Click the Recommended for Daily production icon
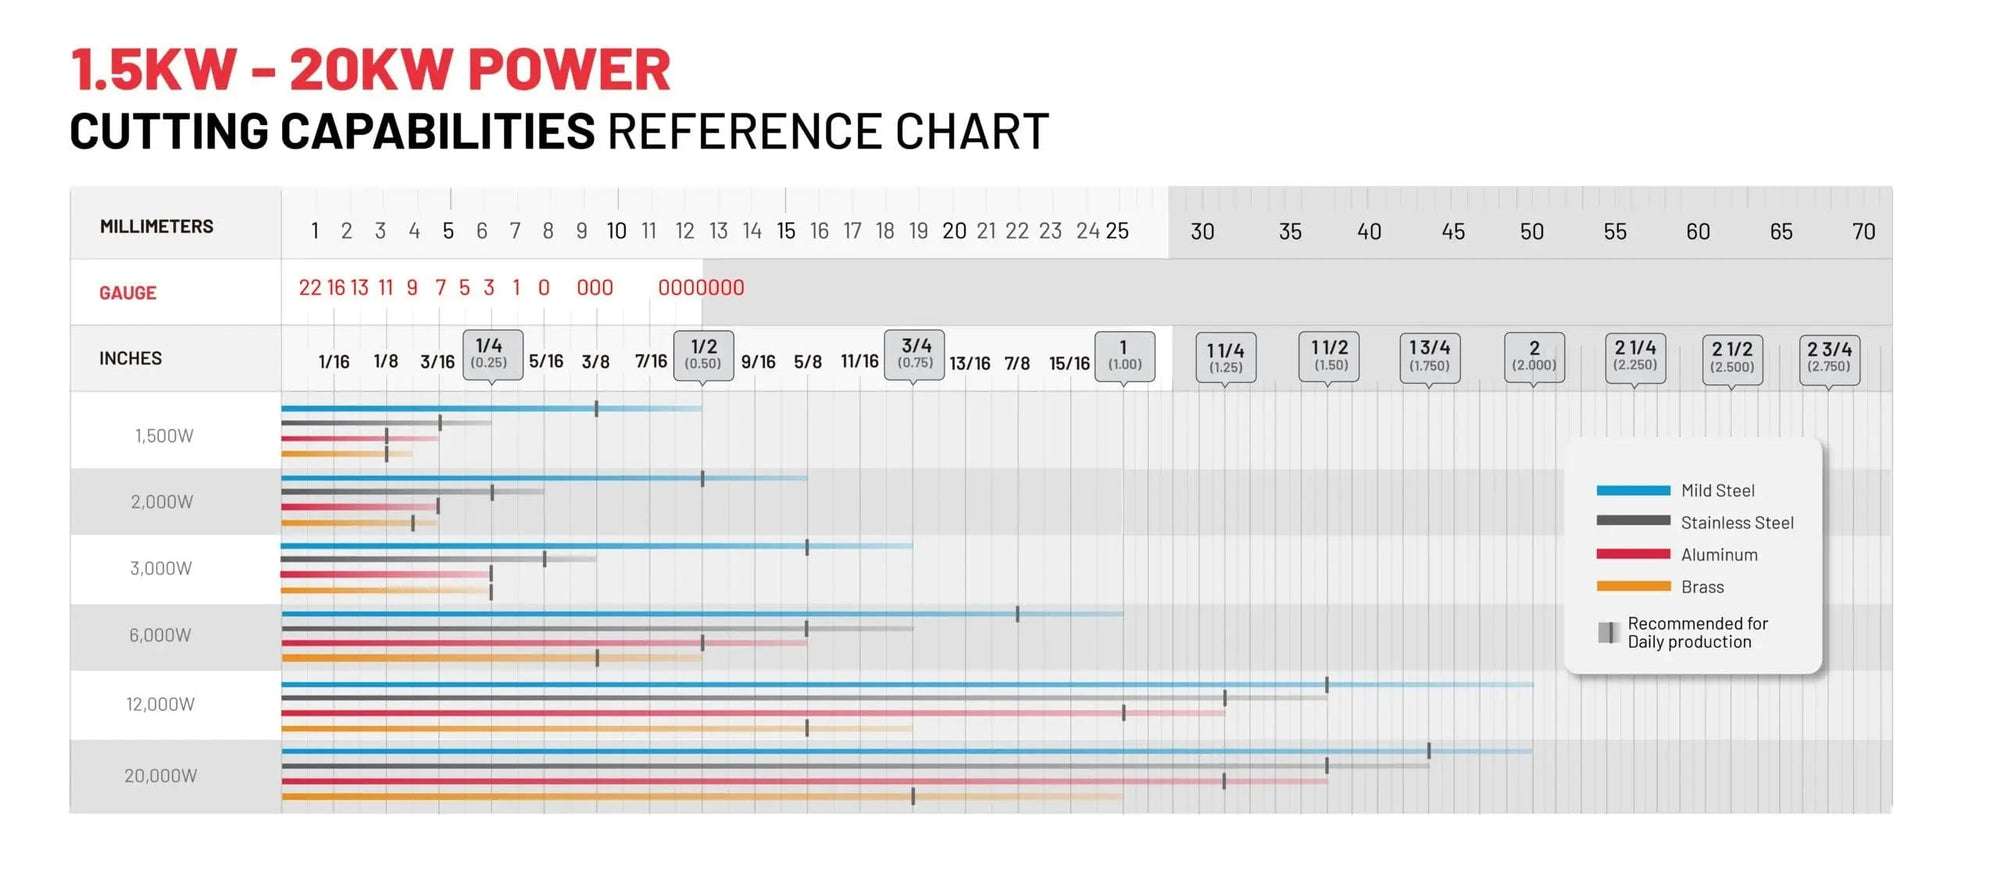 coord(1608,632)
